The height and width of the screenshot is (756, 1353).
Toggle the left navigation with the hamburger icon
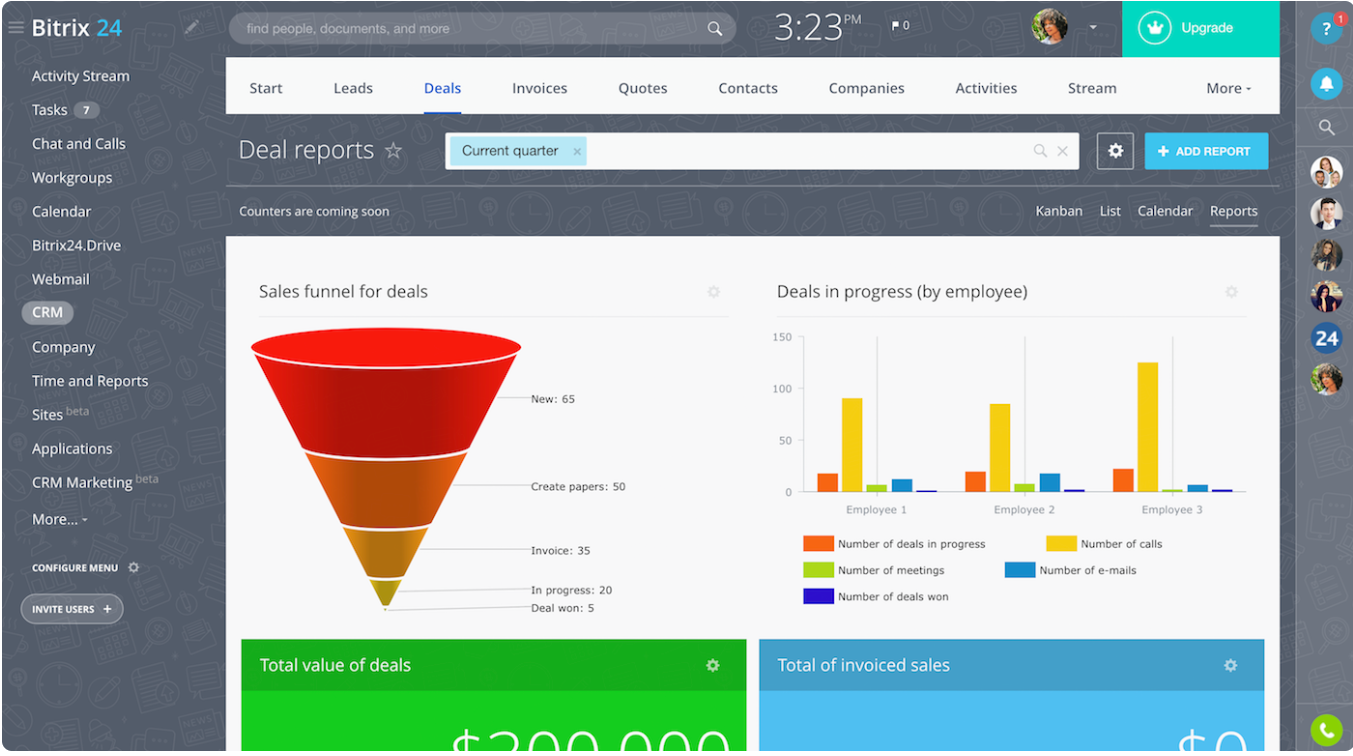[x=15, y=27]
